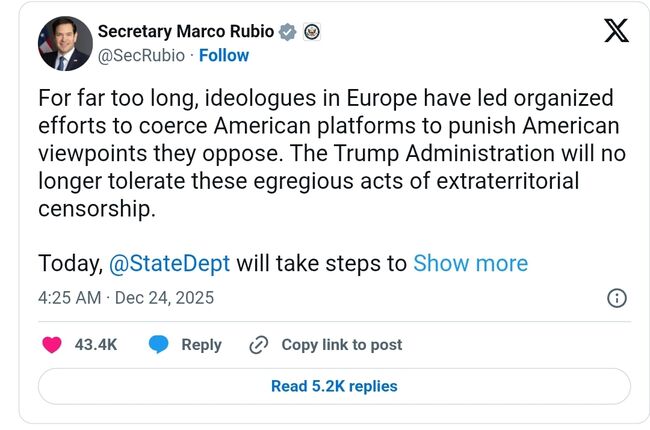650x430 pixels.
Task: Click the X logo icon
Action: (617, 31)
